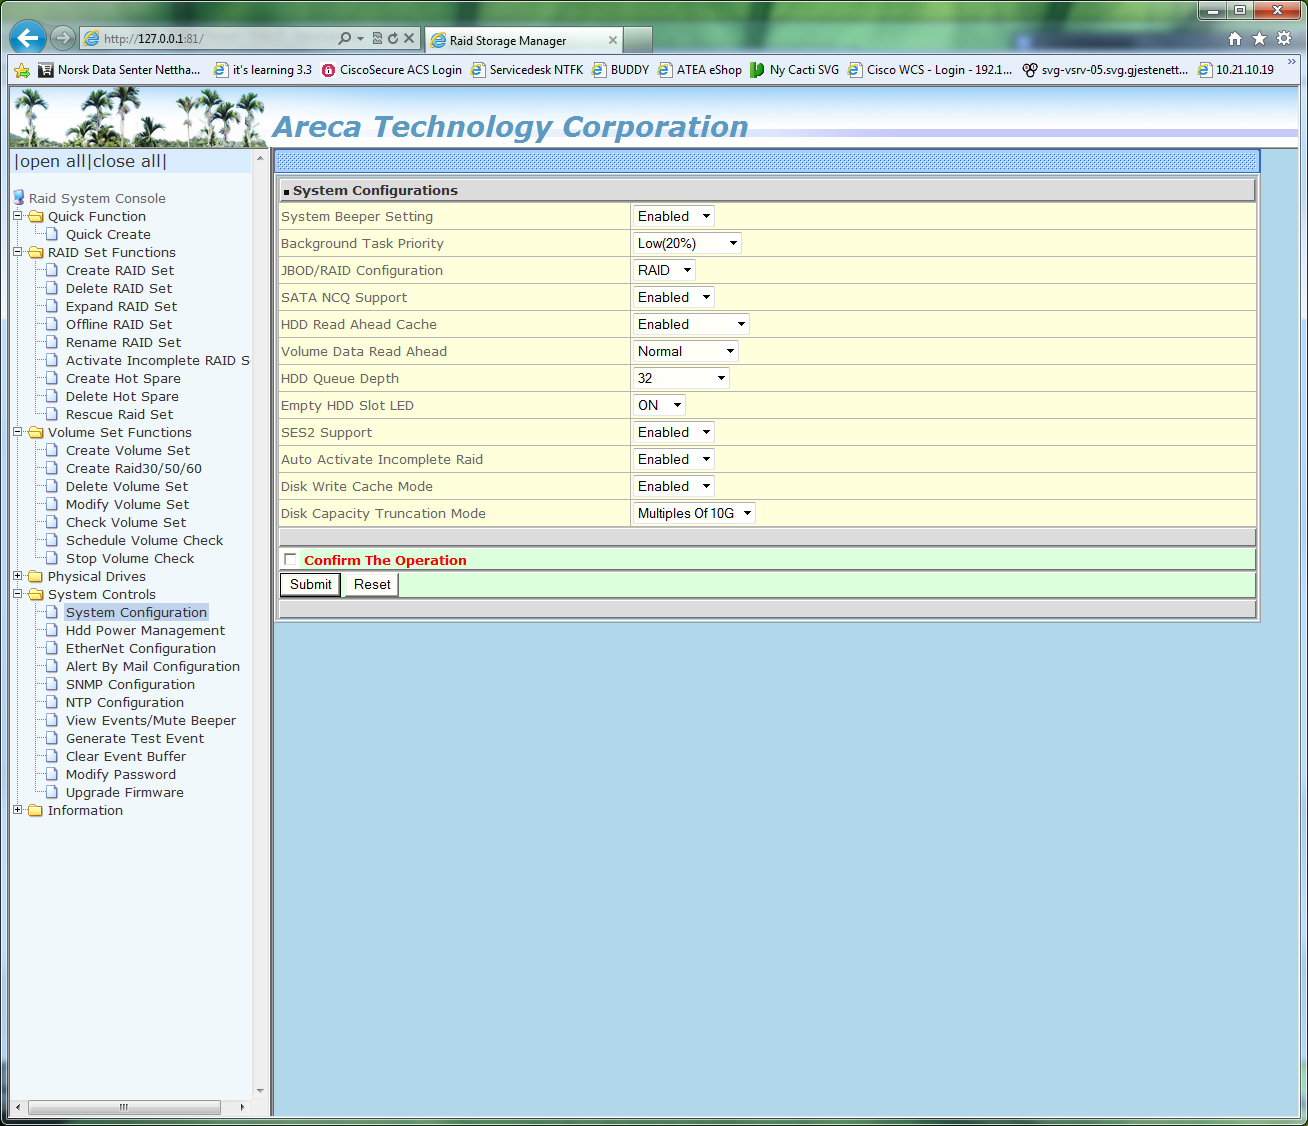Open EtherNet Configuration page
The width and height of the screenshot is (1308, 1126).
[x=141, y=648]
